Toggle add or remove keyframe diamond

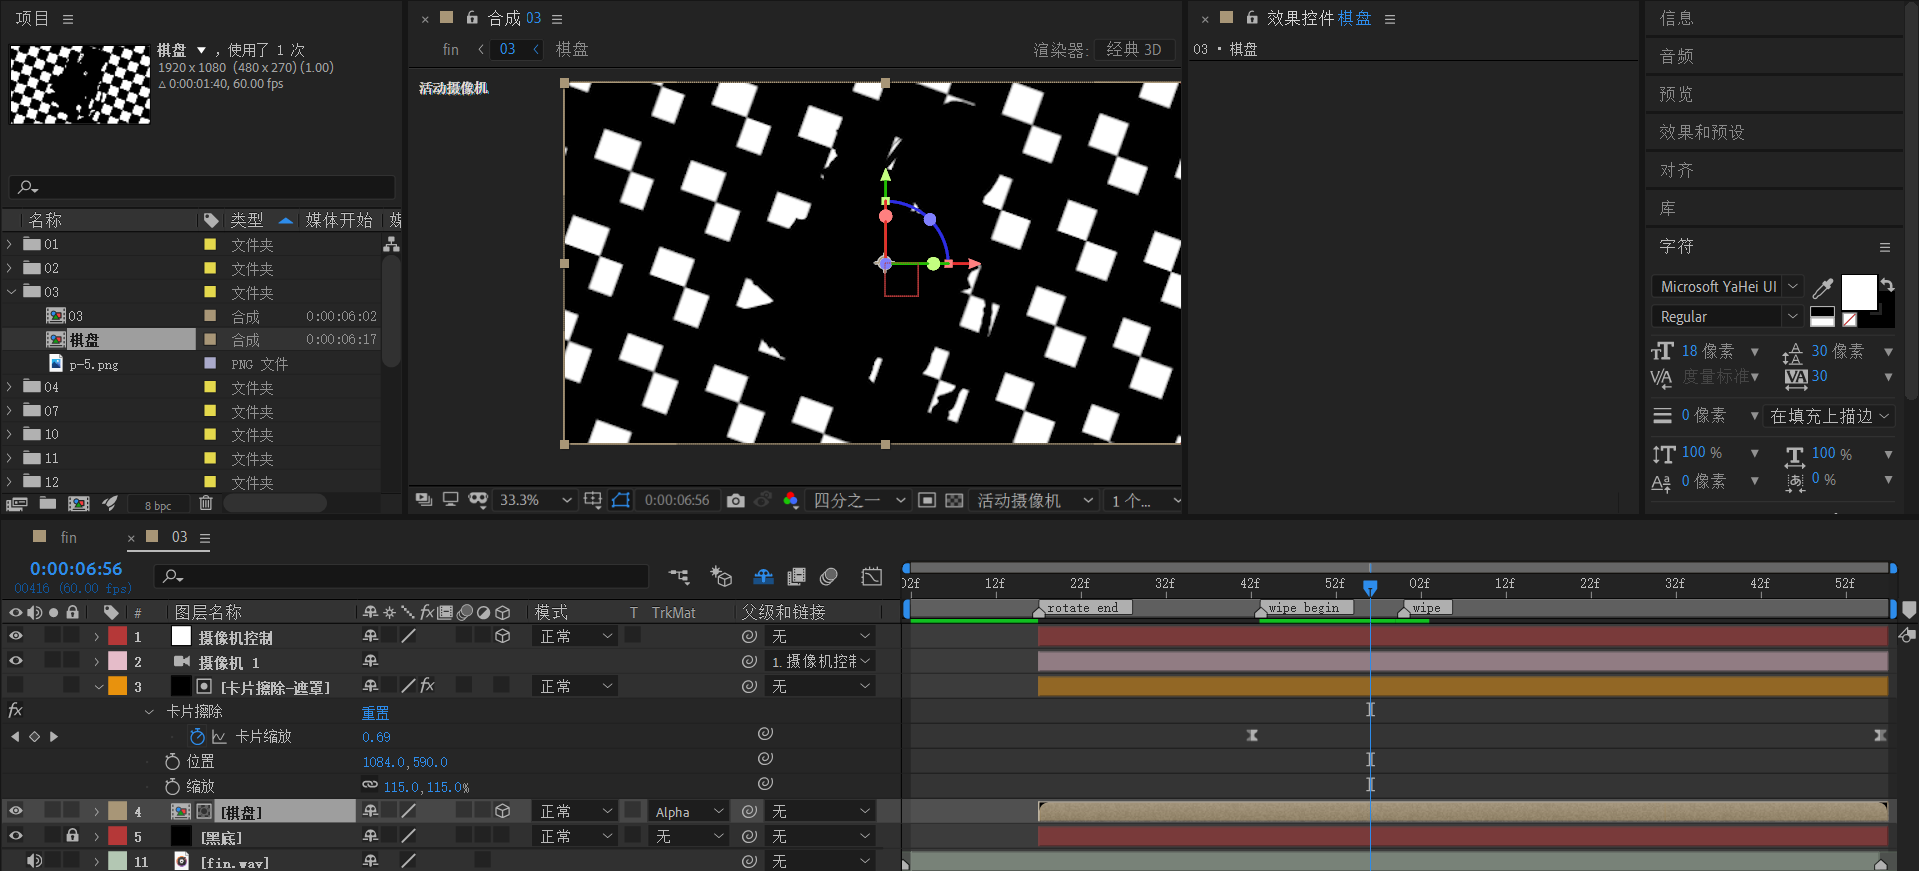pyautogui.click(x=34, y=737)
